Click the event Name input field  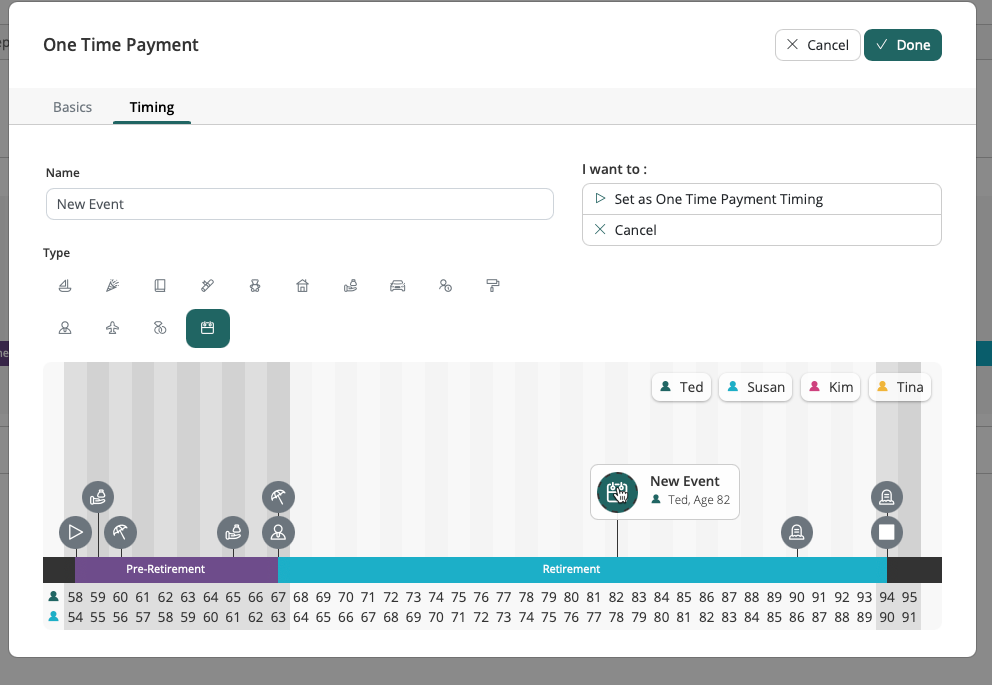click(x=300, y=204)
